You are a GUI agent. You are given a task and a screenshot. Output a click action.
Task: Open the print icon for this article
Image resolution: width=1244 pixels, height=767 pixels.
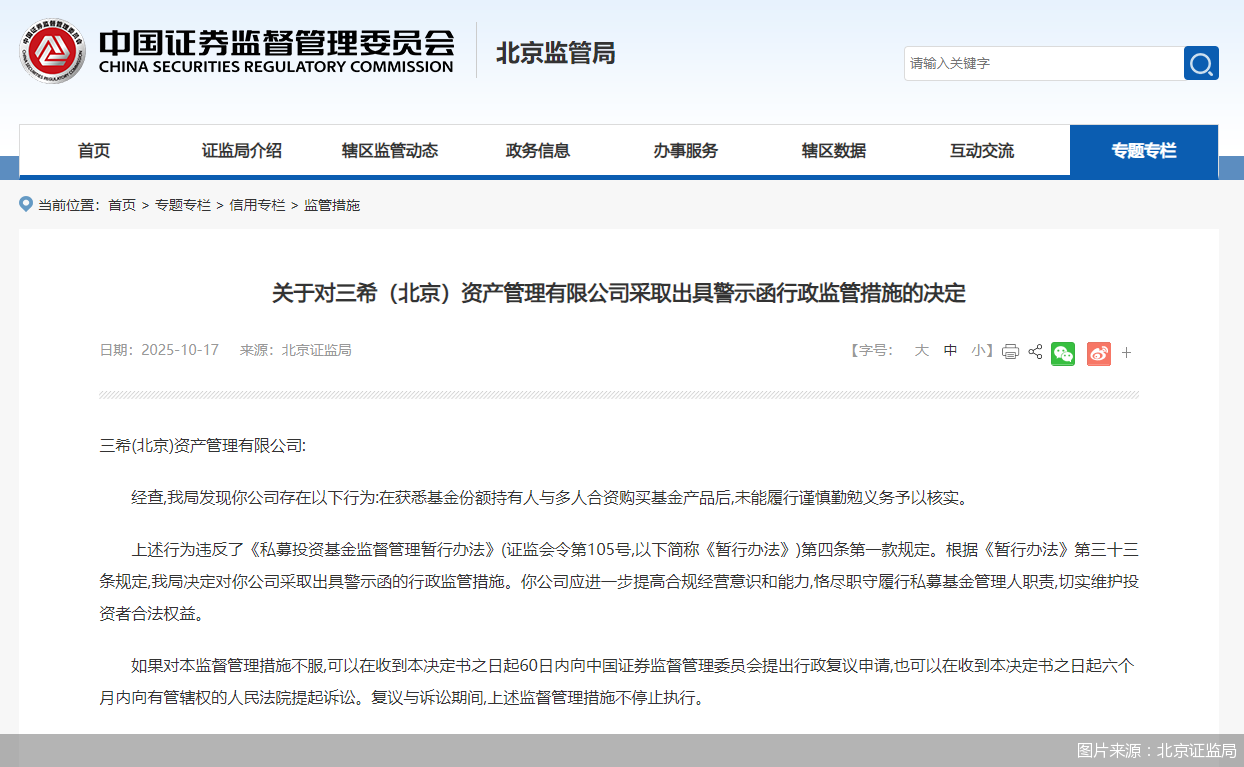click(1010, 352)
